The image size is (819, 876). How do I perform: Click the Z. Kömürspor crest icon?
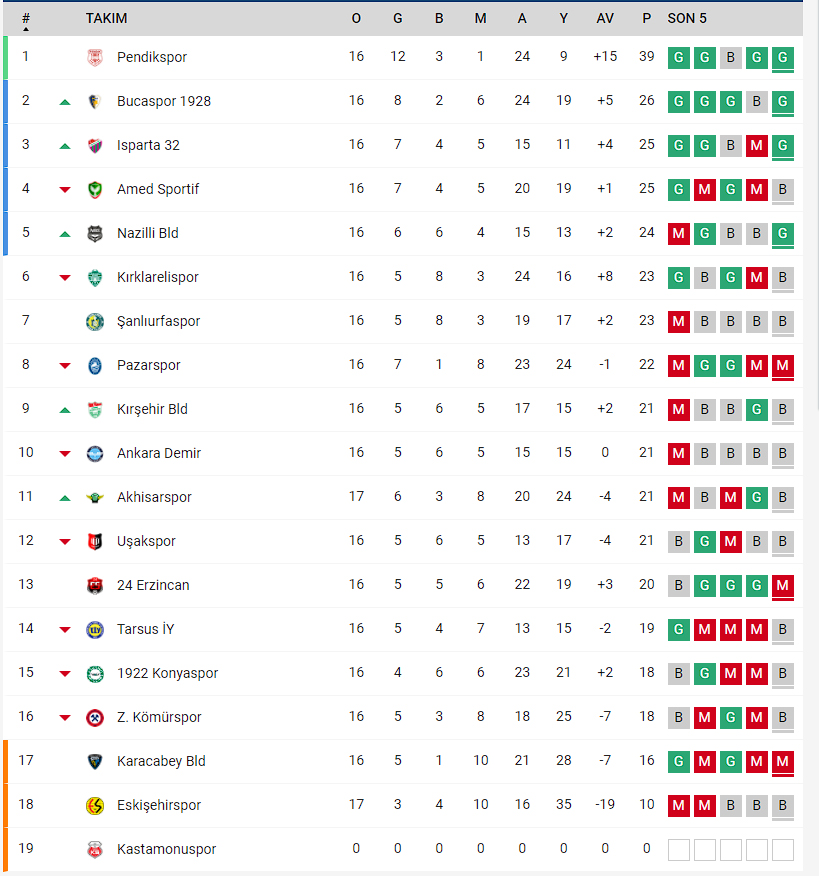(x=95, y=717)
